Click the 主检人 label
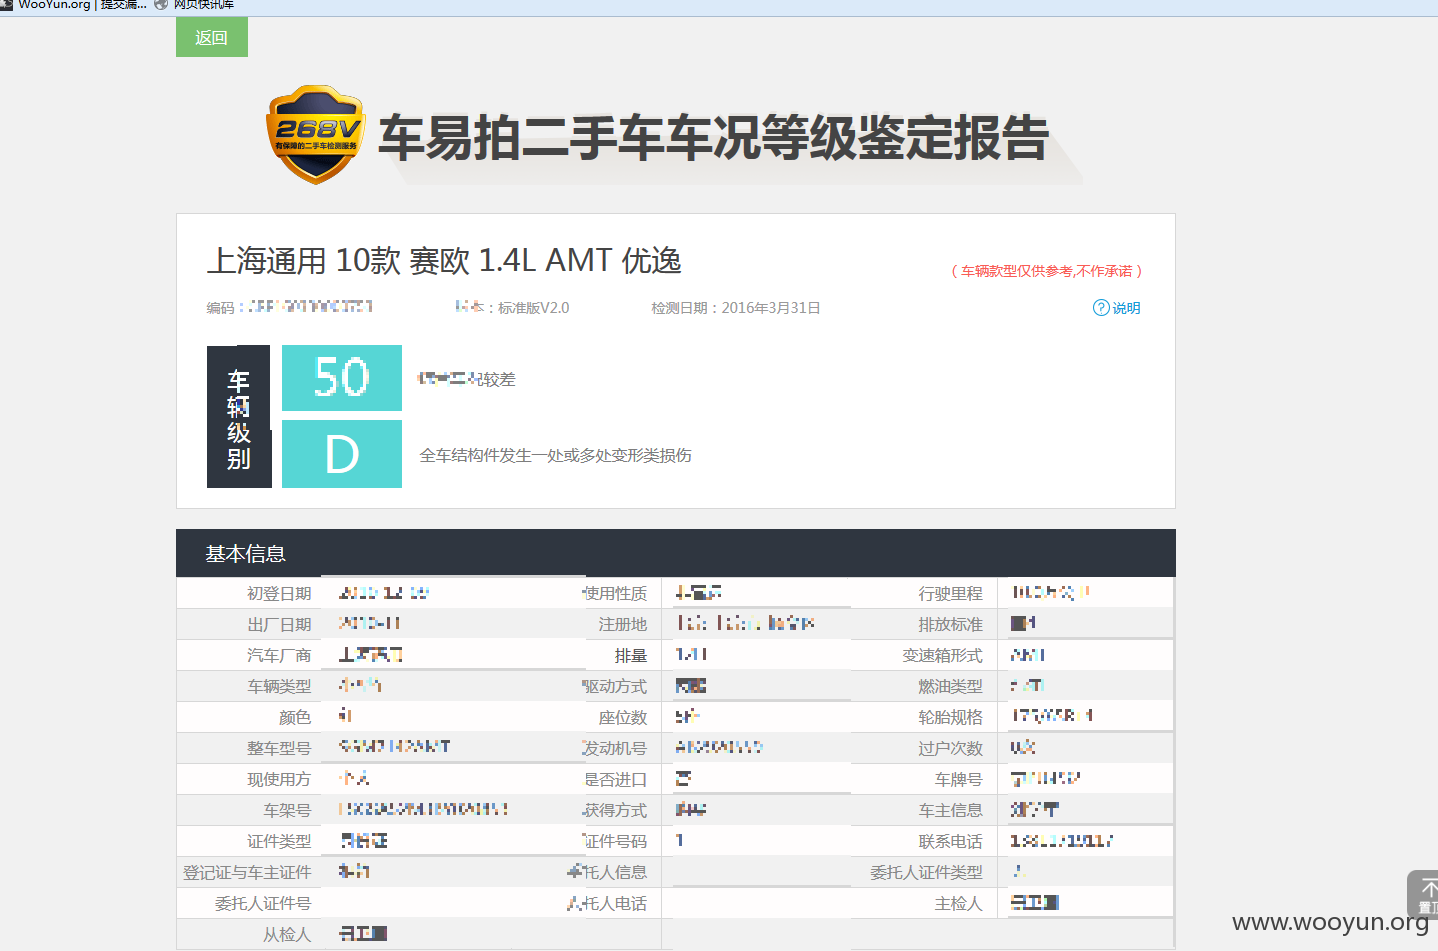The height and width of the screenshot is (951, 1438). [959, 904]
